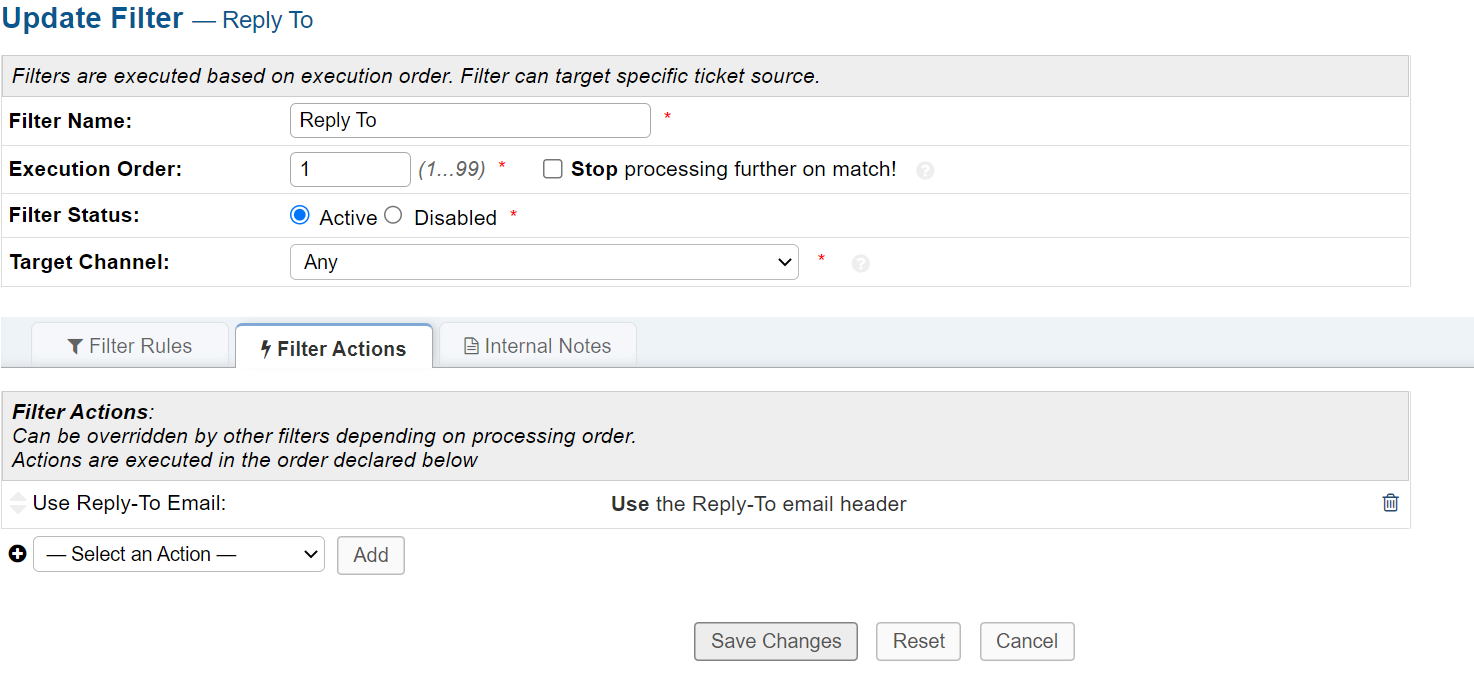Open the Target Channel dropdown

point(544,262)
